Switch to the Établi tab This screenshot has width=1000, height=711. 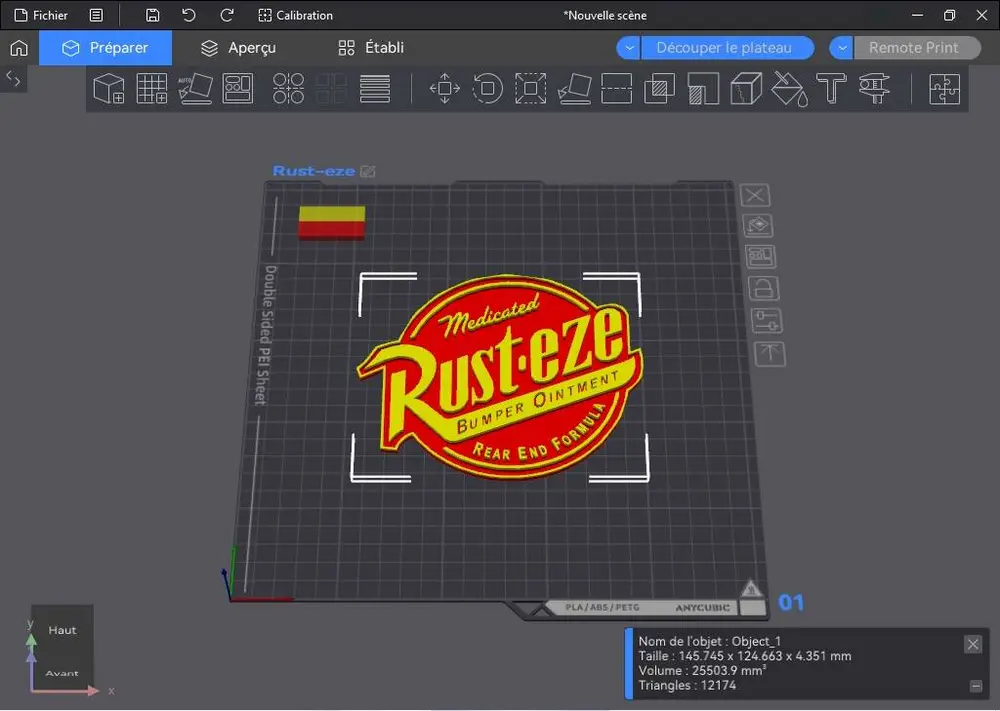pos(371,48)
